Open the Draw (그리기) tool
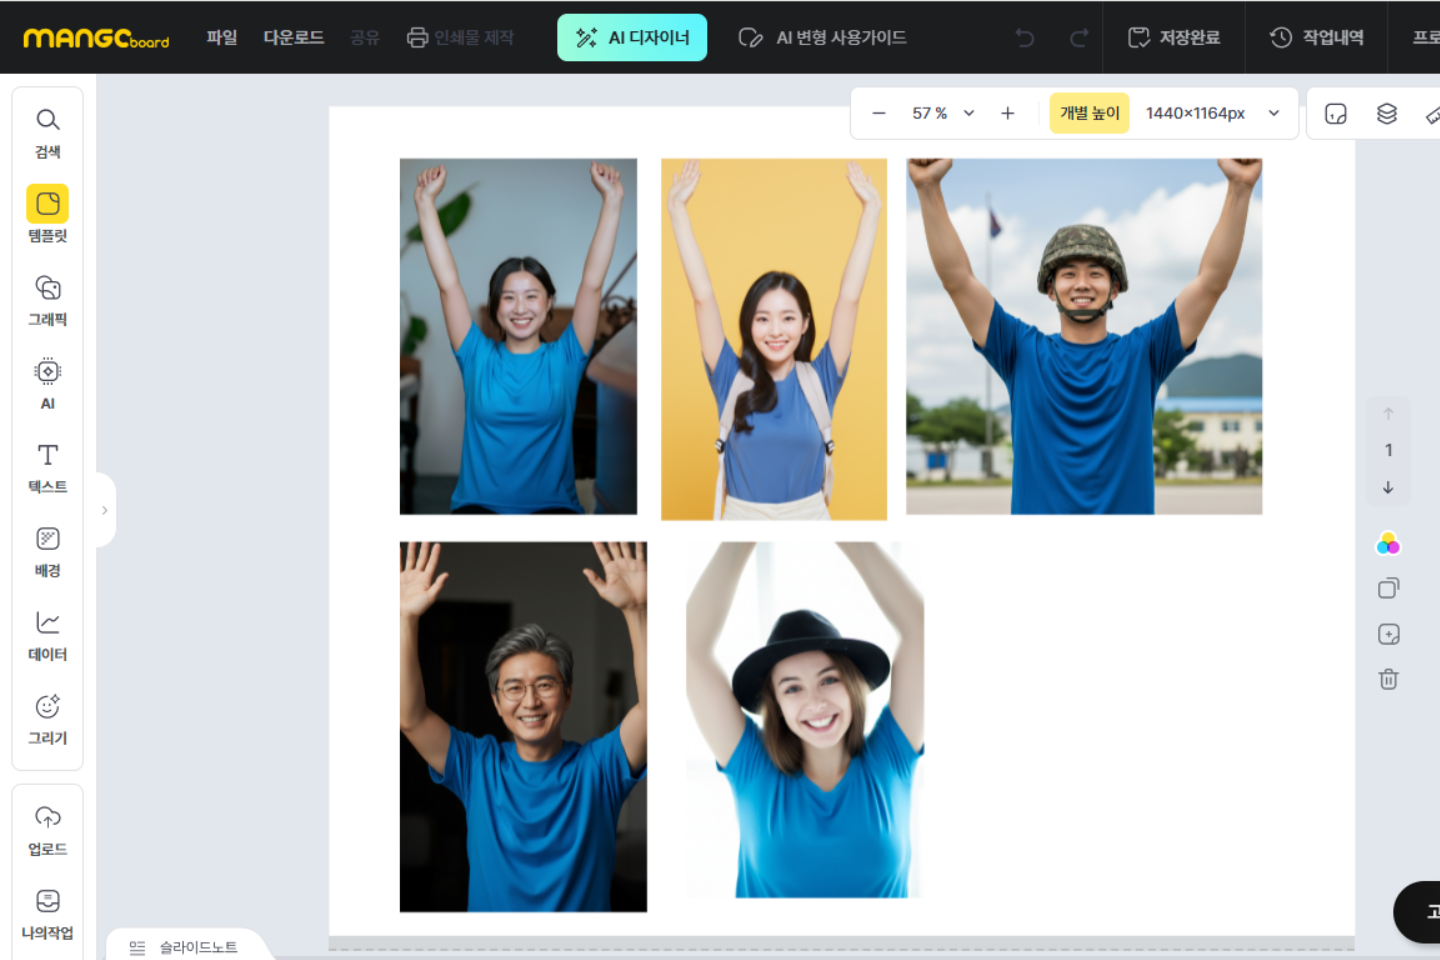 click(47, 720)
